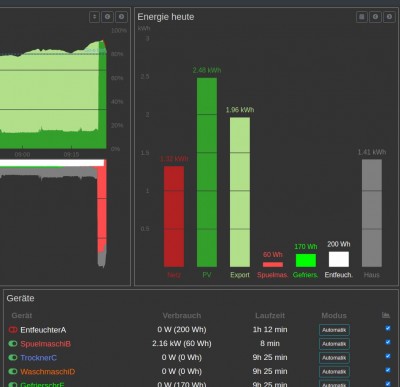
Task: Click the Gerät column header
Action: click(x=22, y=315)
